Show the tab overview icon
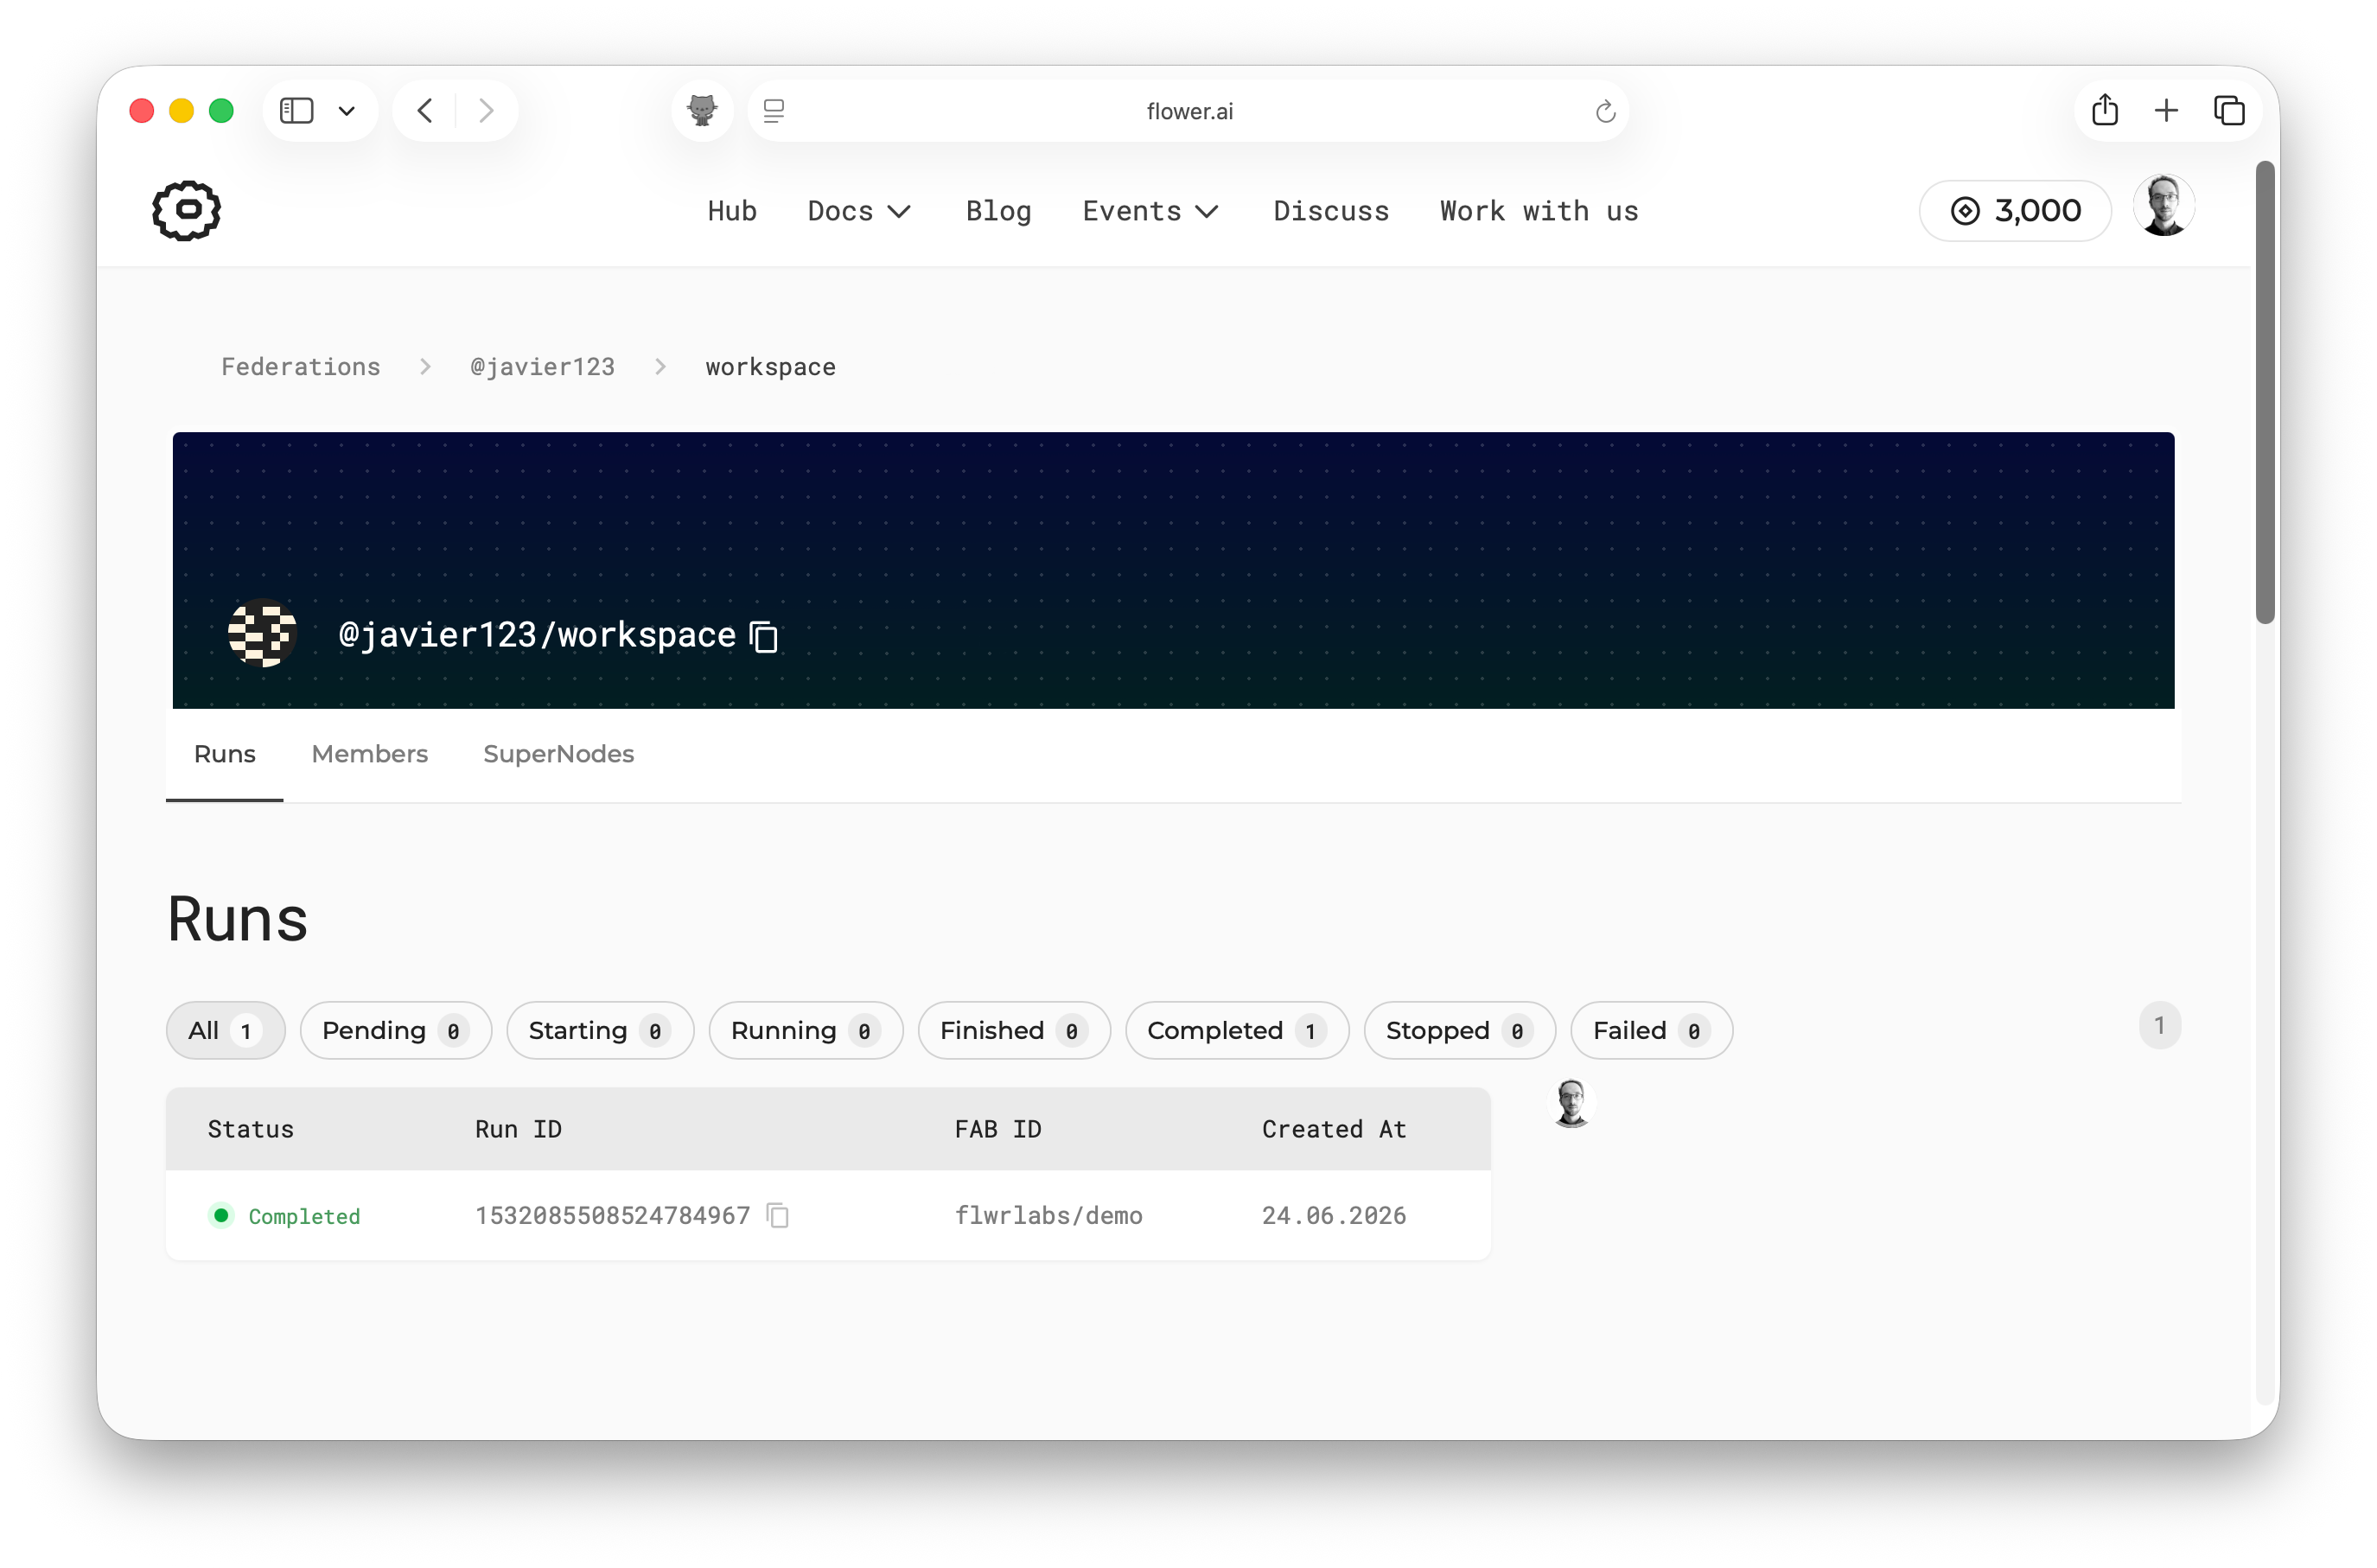This screenshot has width=2377, height=1568. [x=2229, y=110]
